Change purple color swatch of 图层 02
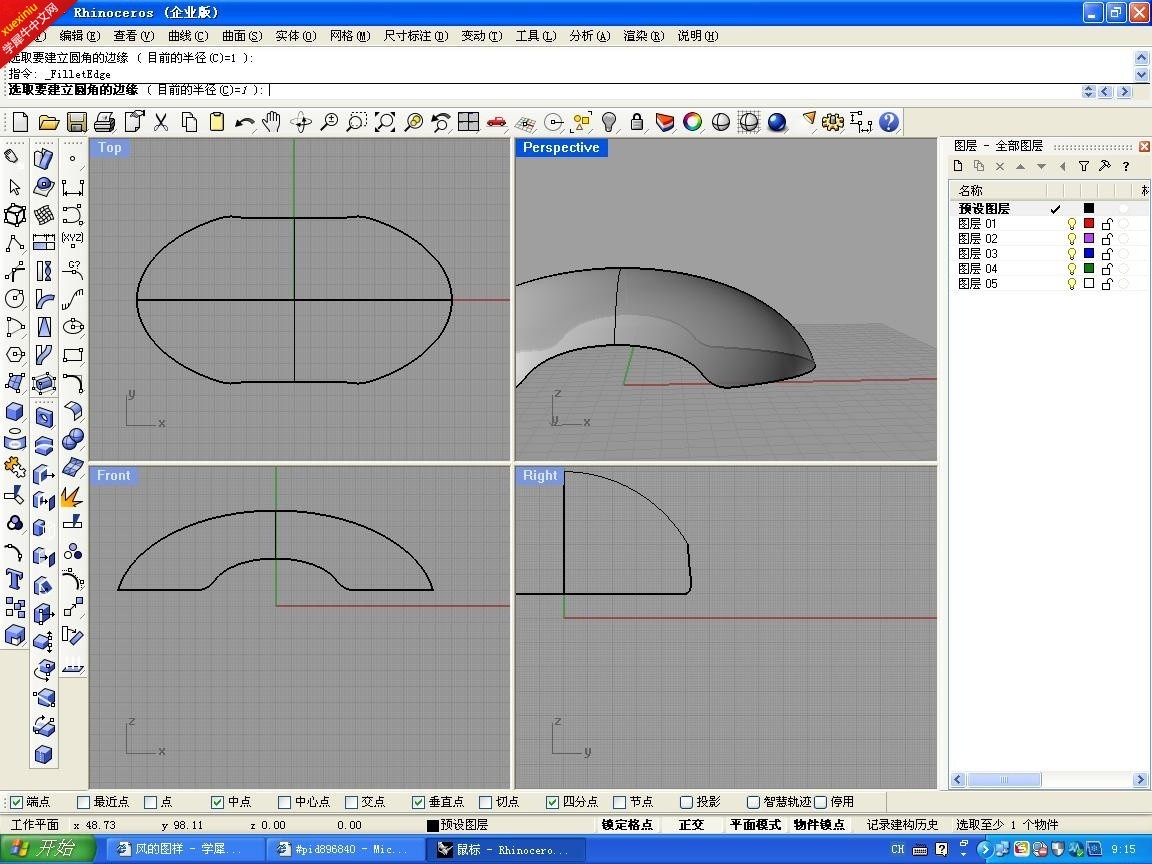The width and height of the screenshot is (1152, 864). click(1089, 238)
